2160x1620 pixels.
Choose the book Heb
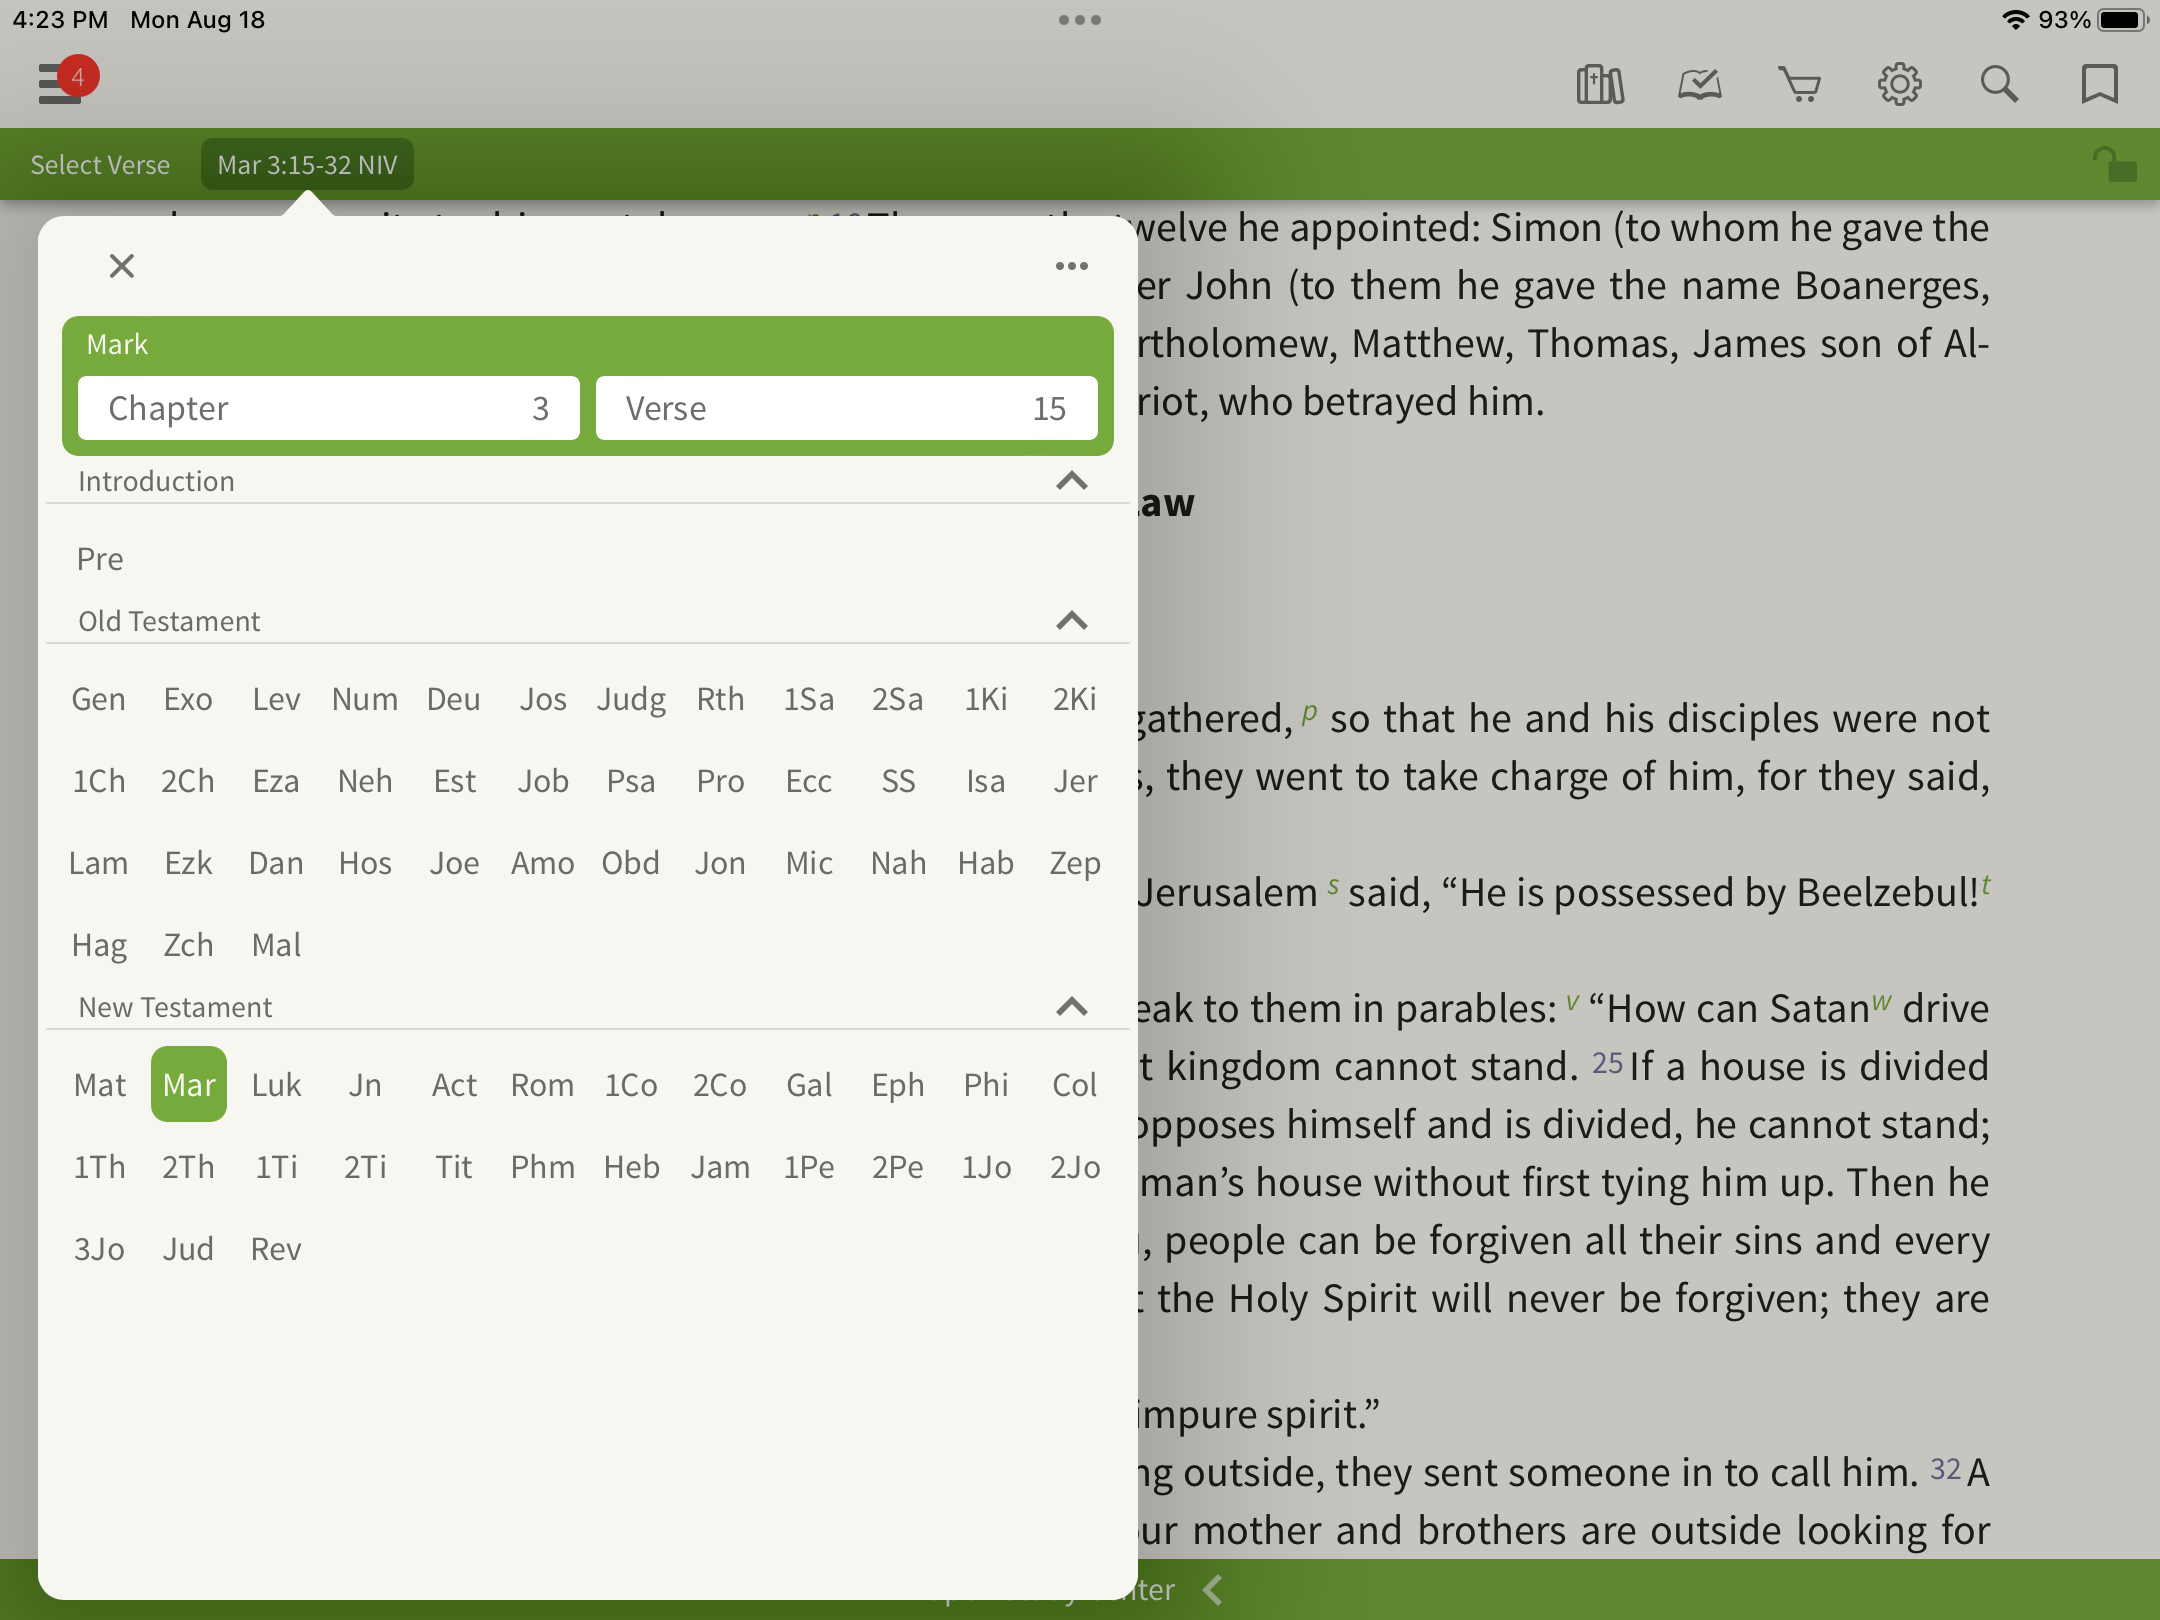(x=631, y=1167)
